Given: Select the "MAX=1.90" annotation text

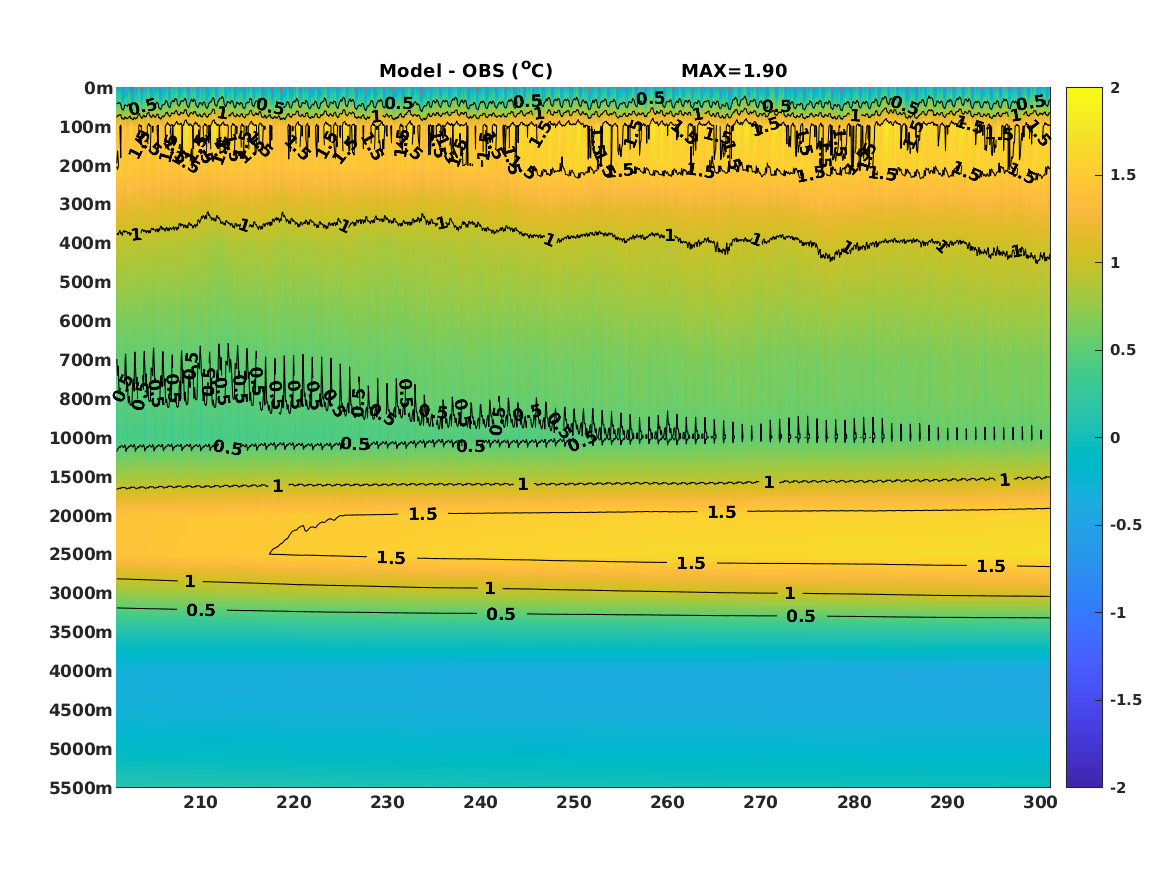Looking at the screenshot, I should point(734,71).
